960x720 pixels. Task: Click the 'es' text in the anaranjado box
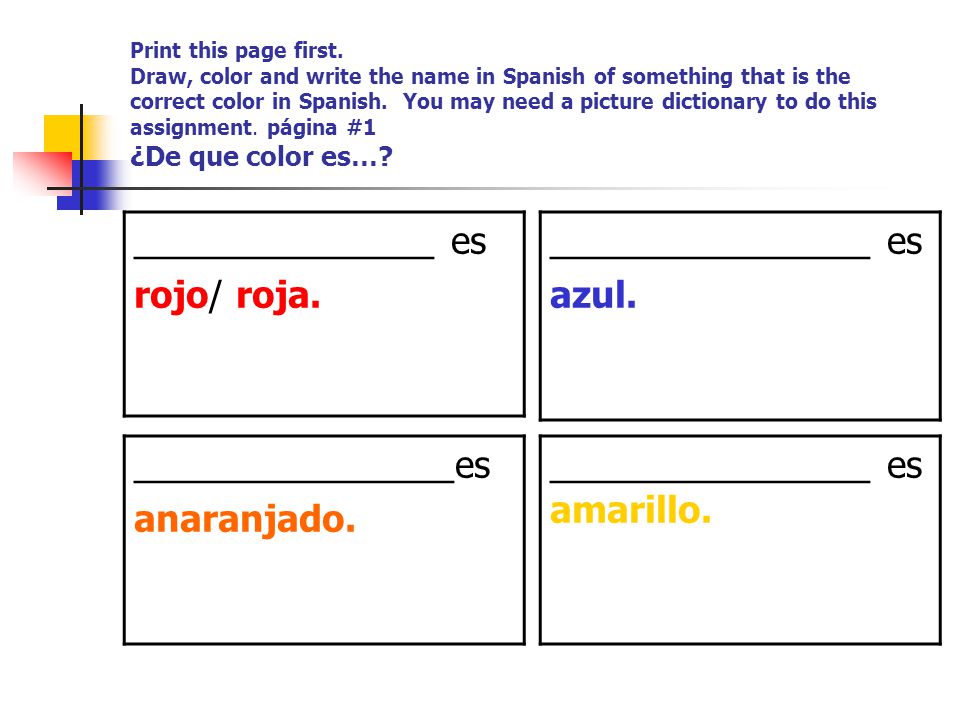(472, 467)
